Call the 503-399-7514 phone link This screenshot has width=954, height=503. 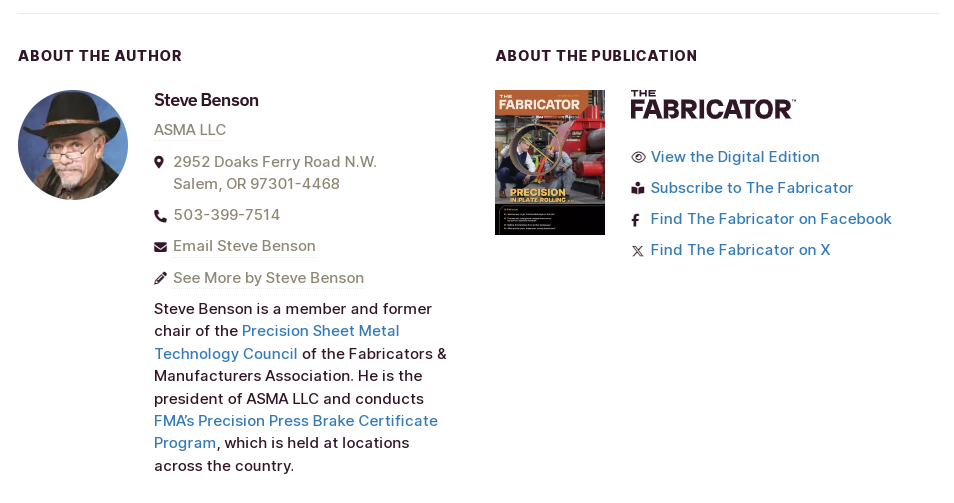[x=226, y=215]
